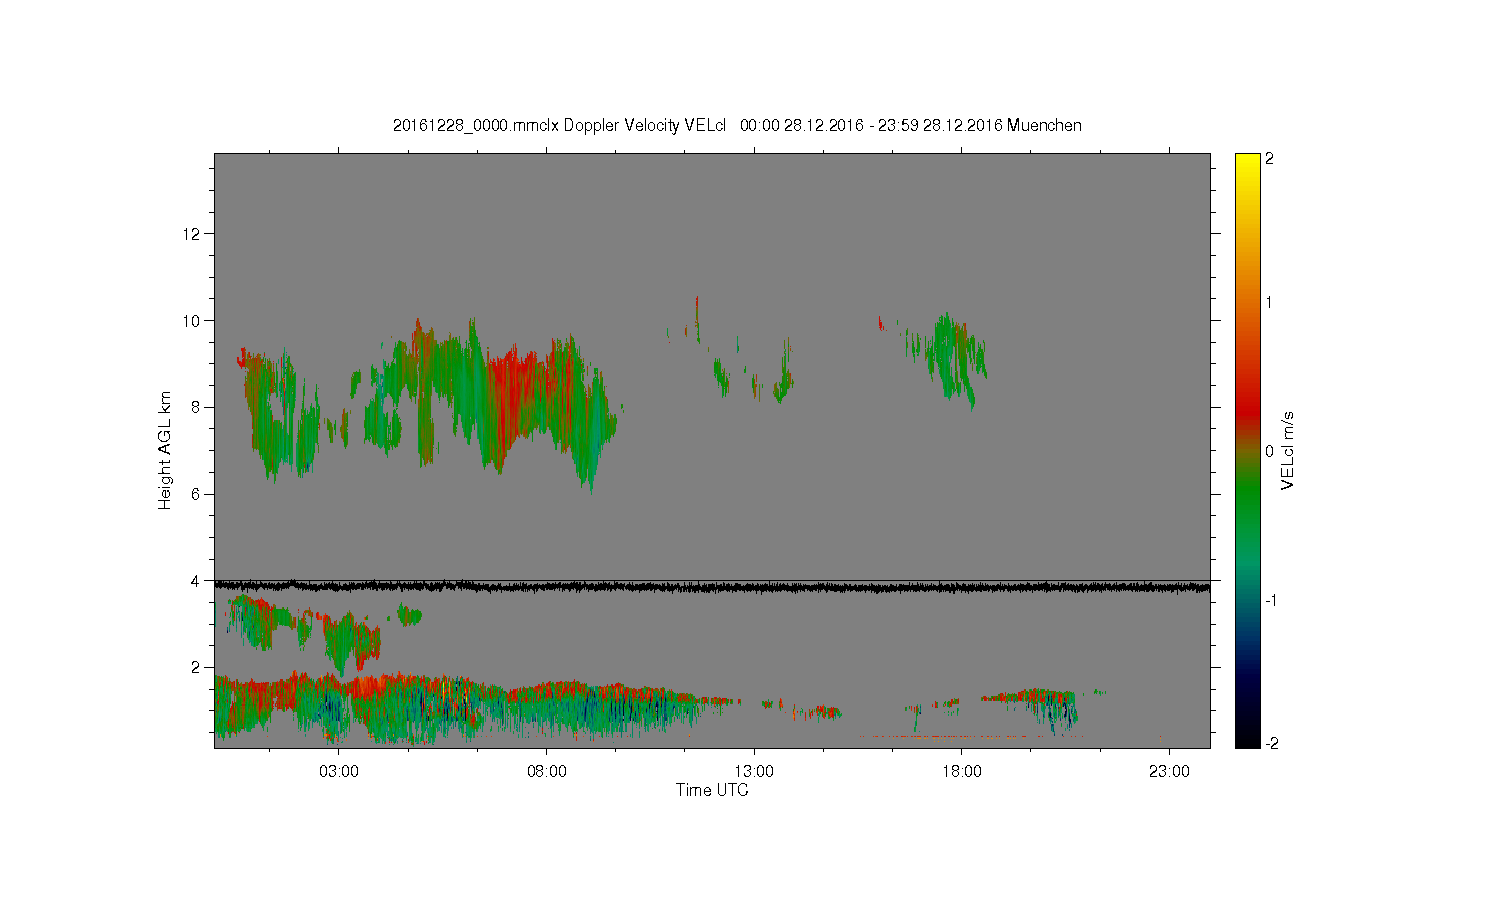The width and height of the screenshot is (1500, 900).
Task: Pick the yellow top of the colorbar
Action: (1247, 160)
